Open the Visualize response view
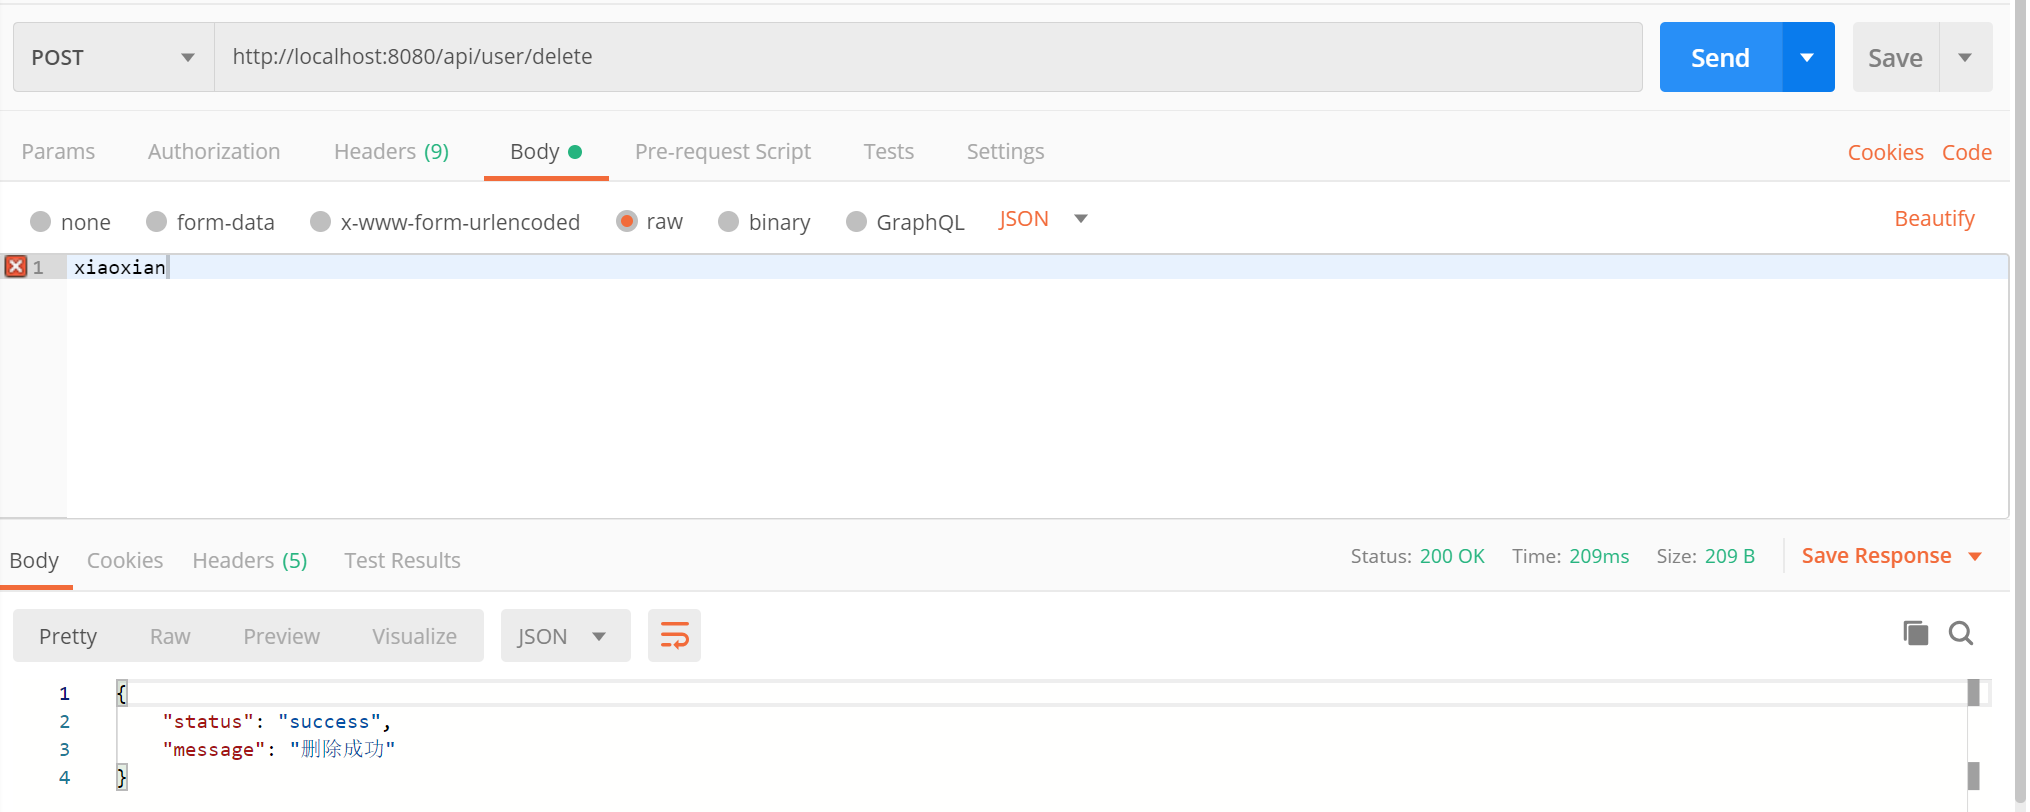2030x812 pixels. click(414, 636)
